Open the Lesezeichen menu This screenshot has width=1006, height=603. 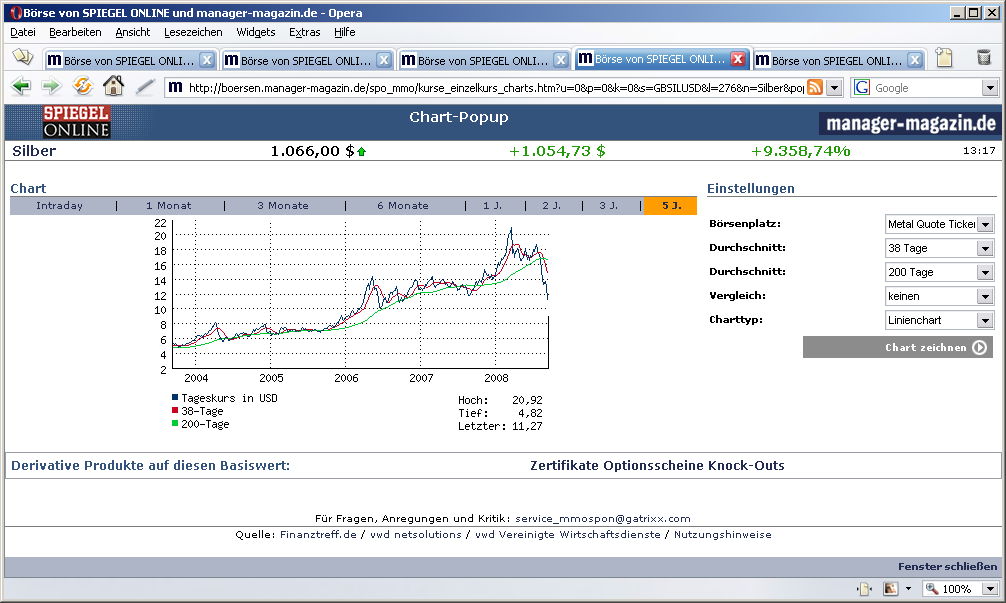(193, 32)
